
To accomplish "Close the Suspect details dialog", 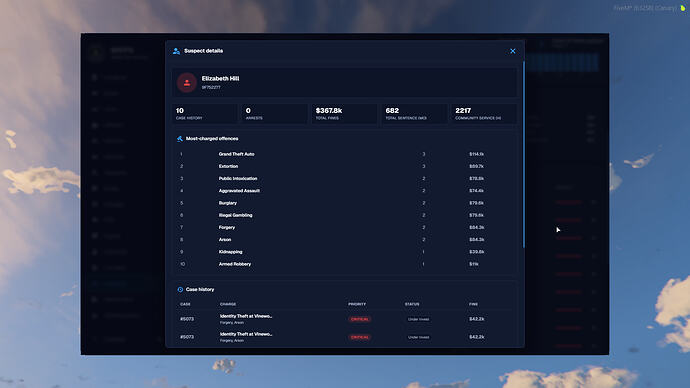I will [513, 51].
